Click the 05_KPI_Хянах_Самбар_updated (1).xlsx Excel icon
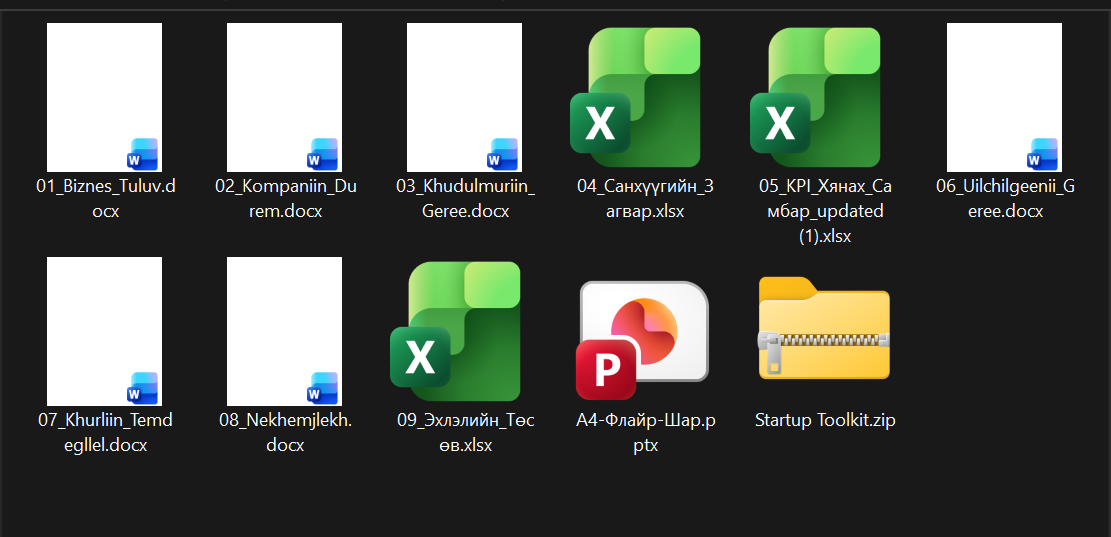 tap(824, 98)
